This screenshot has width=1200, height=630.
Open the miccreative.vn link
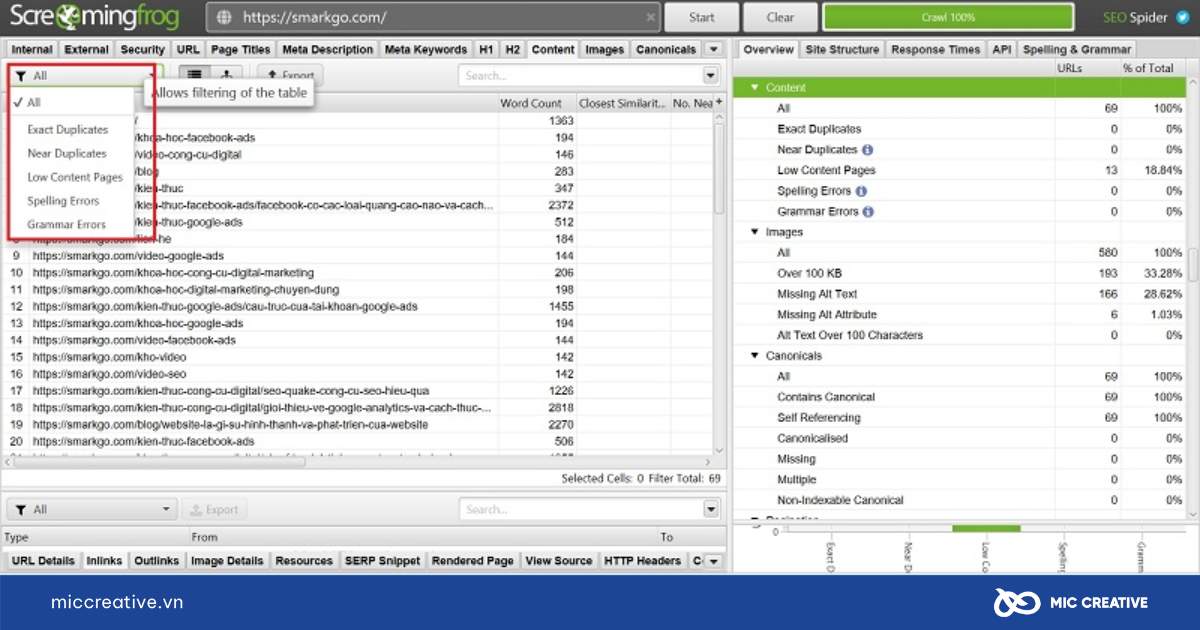tap(117, 602)
